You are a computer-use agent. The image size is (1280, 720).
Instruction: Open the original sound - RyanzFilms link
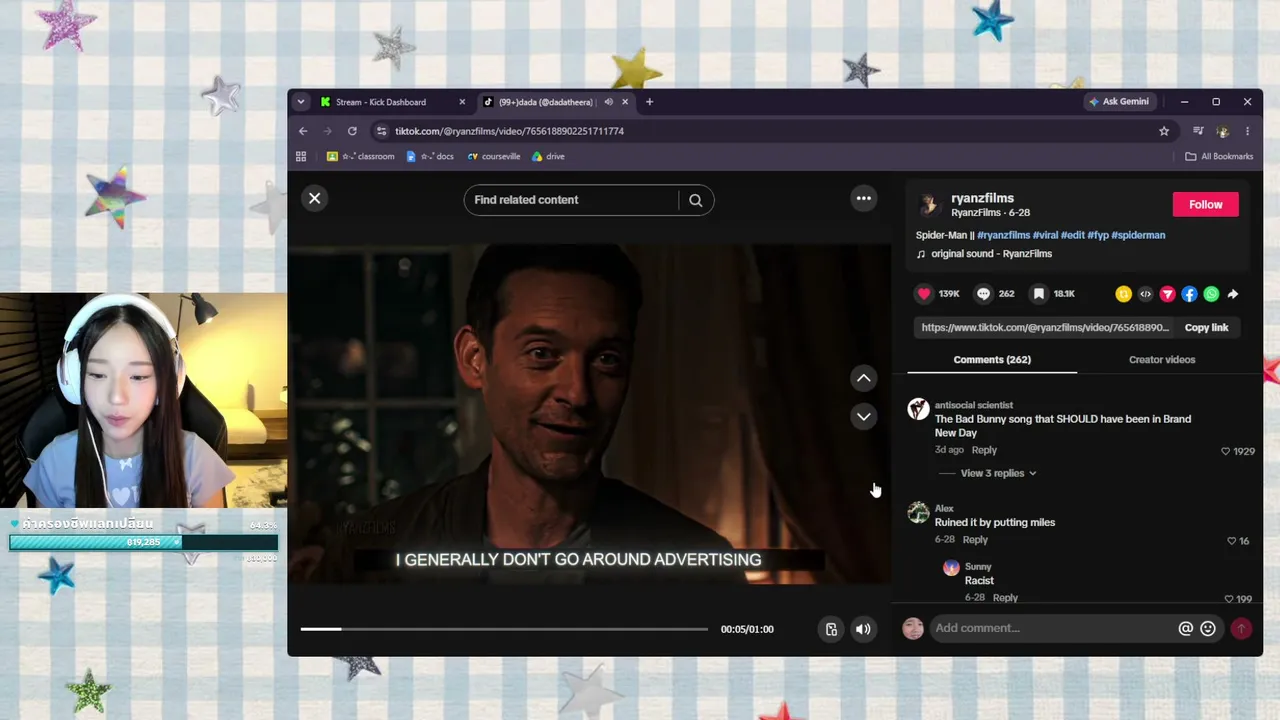tap(991, 254)
